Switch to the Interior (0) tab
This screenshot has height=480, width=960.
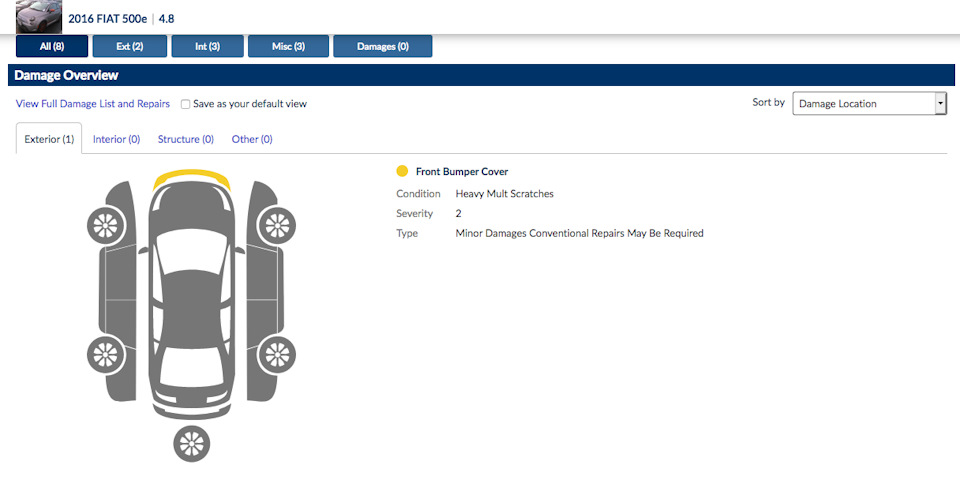point(116,139)
